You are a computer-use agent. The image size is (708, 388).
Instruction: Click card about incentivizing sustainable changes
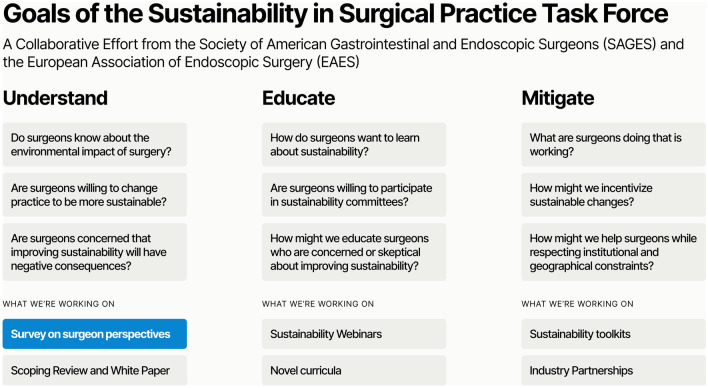(x=613, y=195)
